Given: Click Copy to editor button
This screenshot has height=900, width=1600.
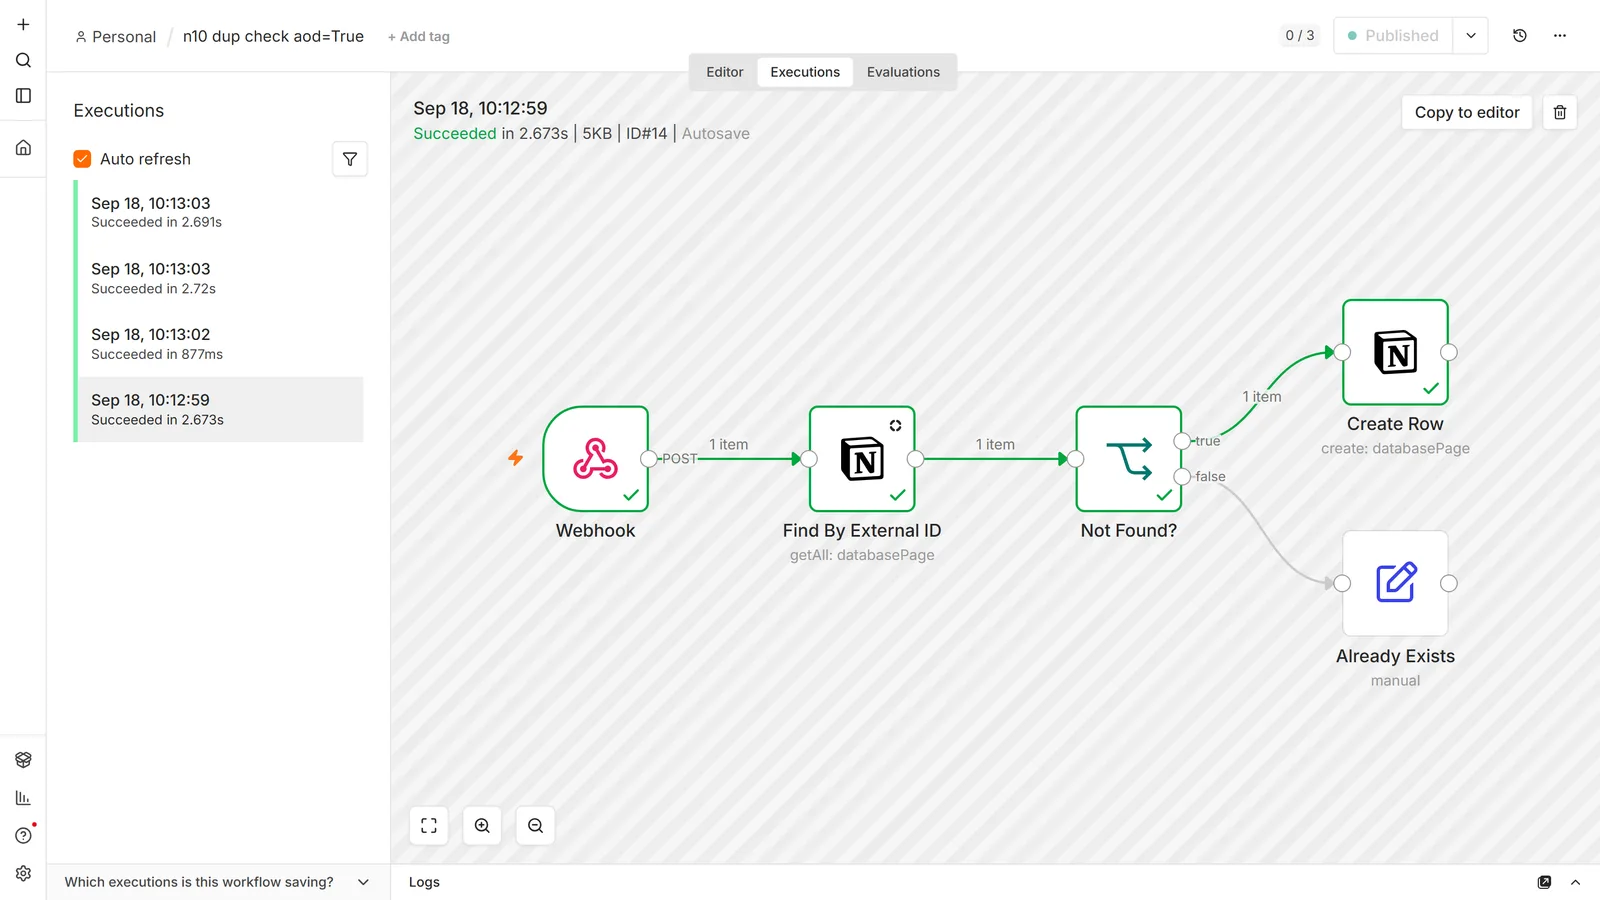Looking at the screenshot, I should pos(1467,112).
